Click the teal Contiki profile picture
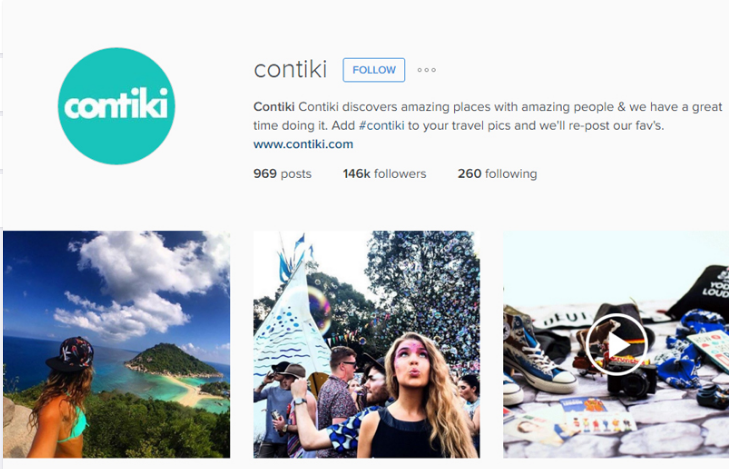The height and width of the screenshot is (469, 729). tap(116, 106)
